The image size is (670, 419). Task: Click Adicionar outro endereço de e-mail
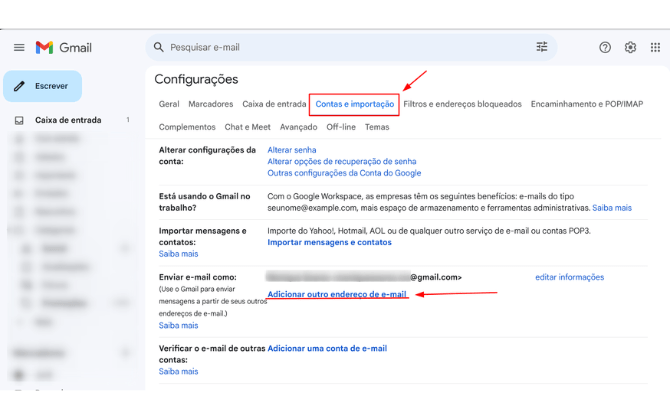(337, 294)
